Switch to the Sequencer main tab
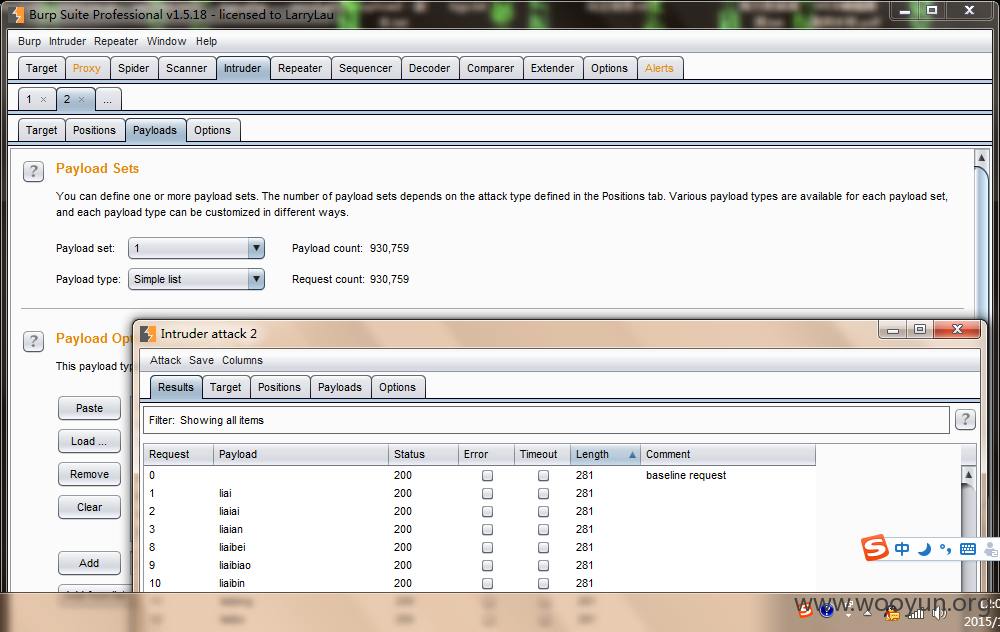The image size is (1000, 632). click(x=365, y=68)
